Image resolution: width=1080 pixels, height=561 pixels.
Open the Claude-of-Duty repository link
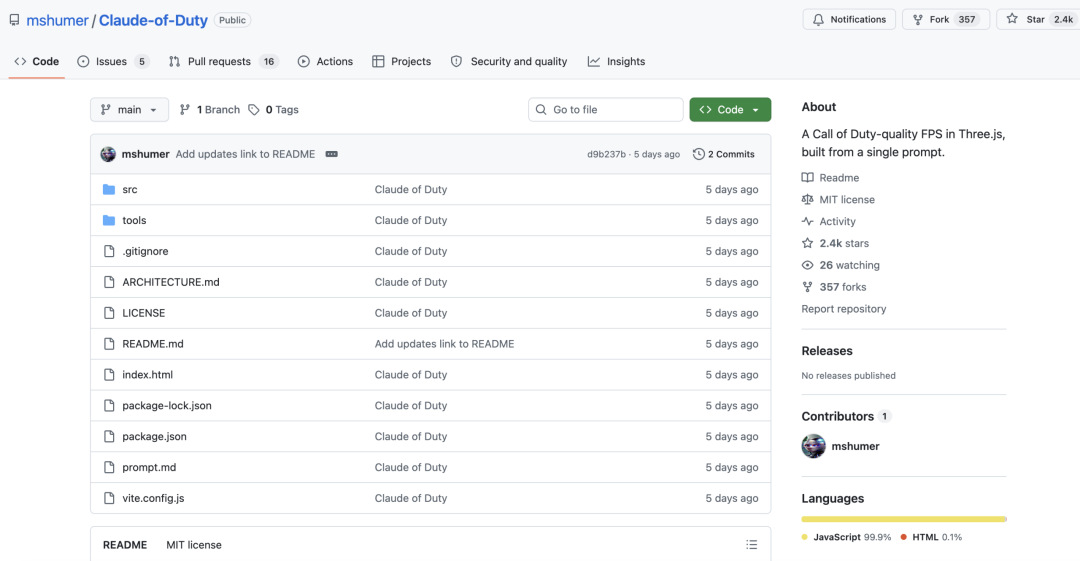coord(153,20)
